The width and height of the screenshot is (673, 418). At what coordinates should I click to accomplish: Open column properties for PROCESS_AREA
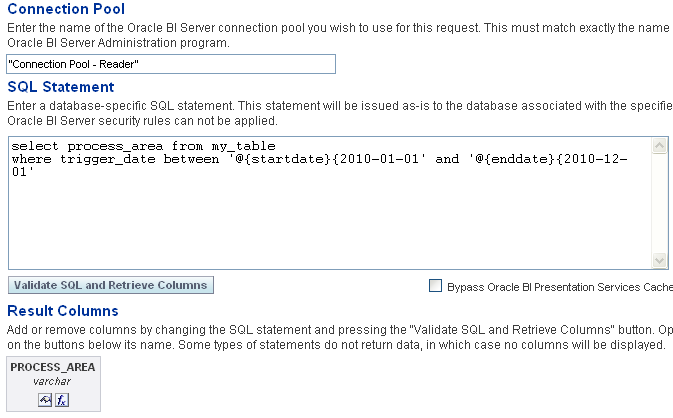(x=45, y=400)
